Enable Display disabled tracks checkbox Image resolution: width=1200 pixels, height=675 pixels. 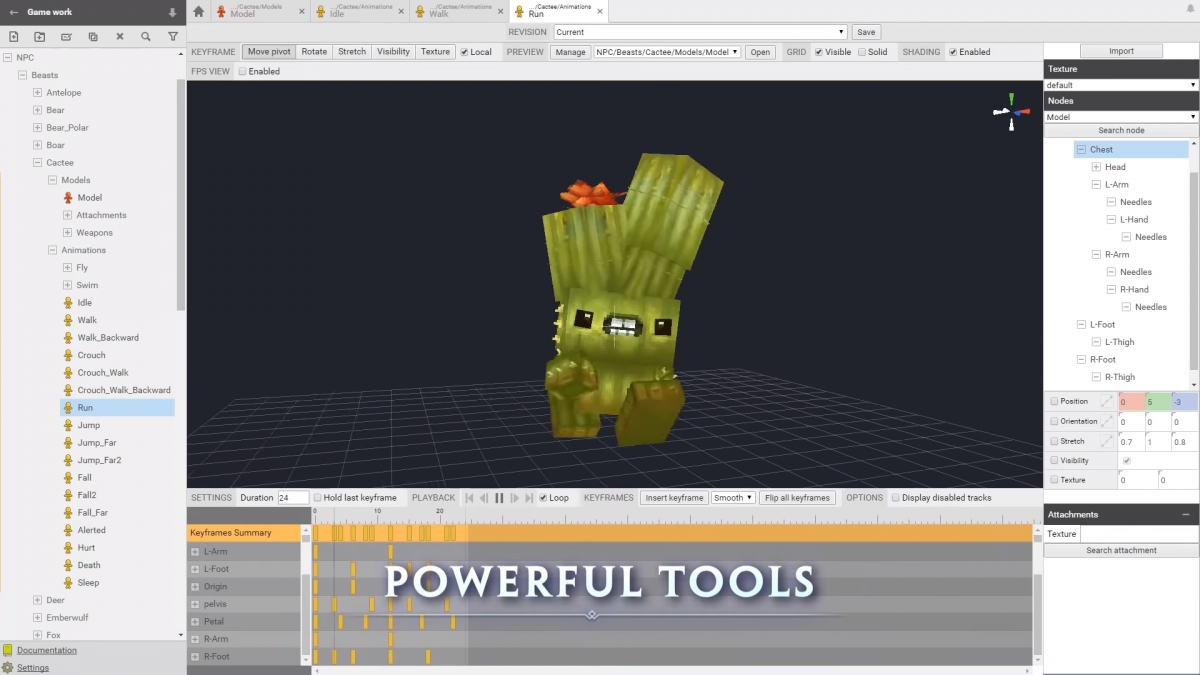[x=896, y=498]
